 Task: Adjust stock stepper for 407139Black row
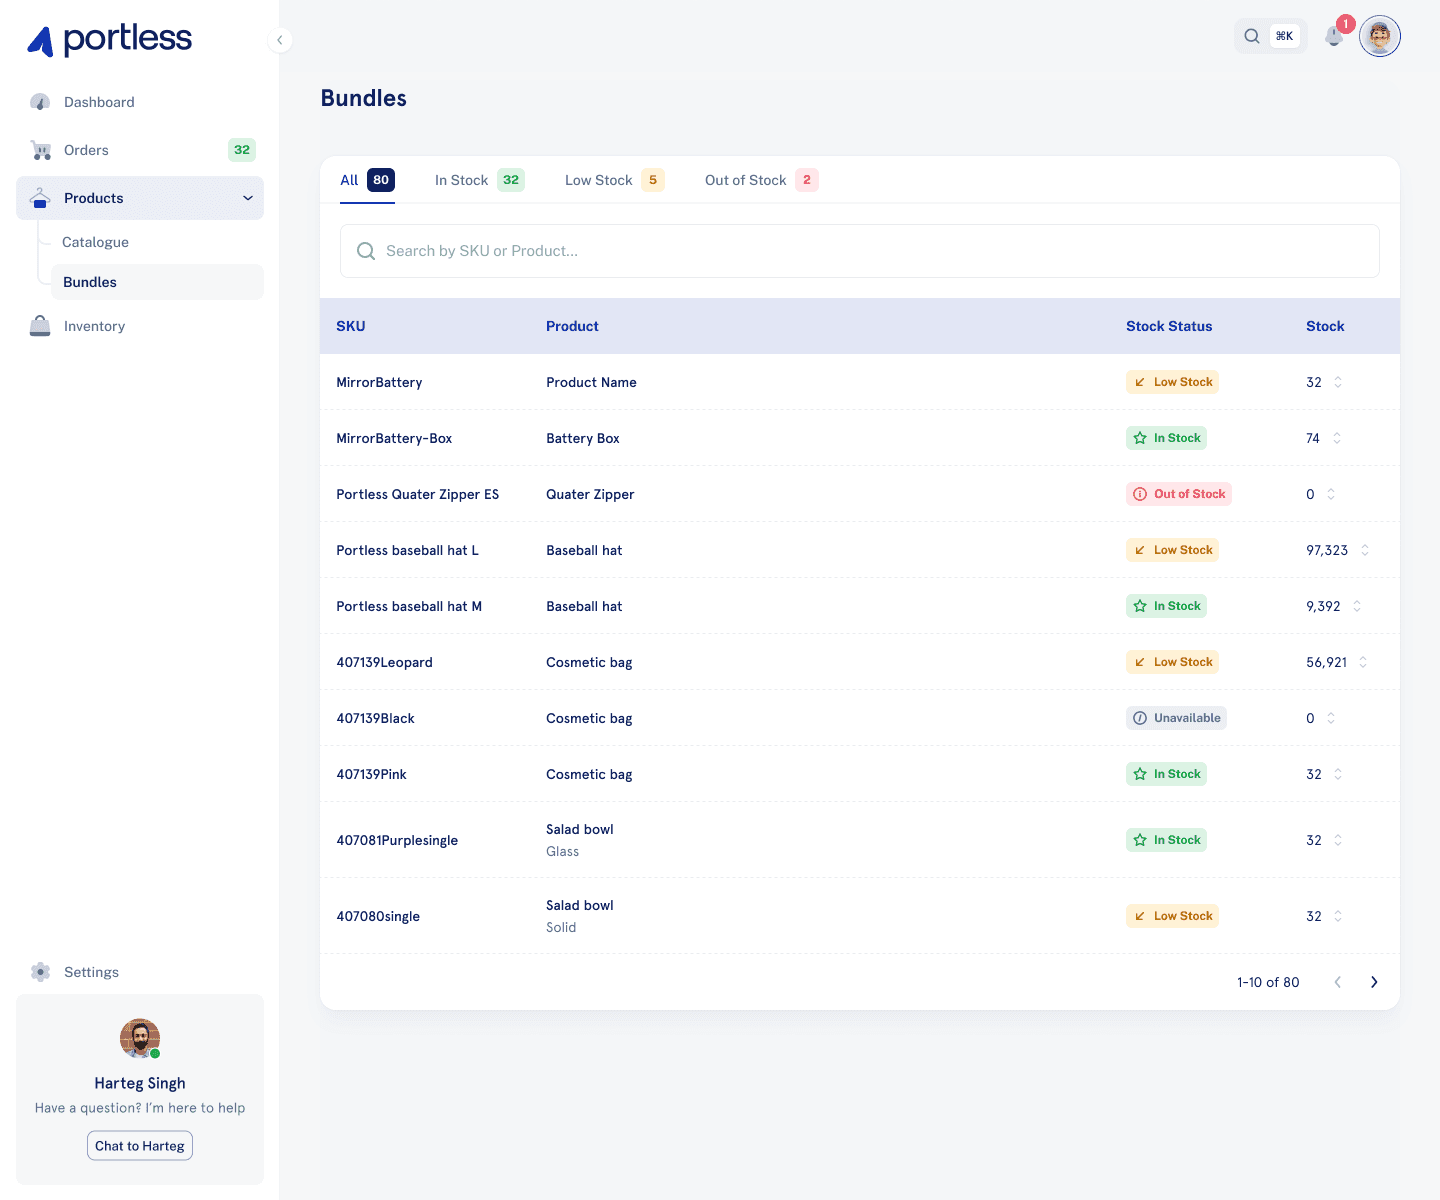(x=1331, y=718)
